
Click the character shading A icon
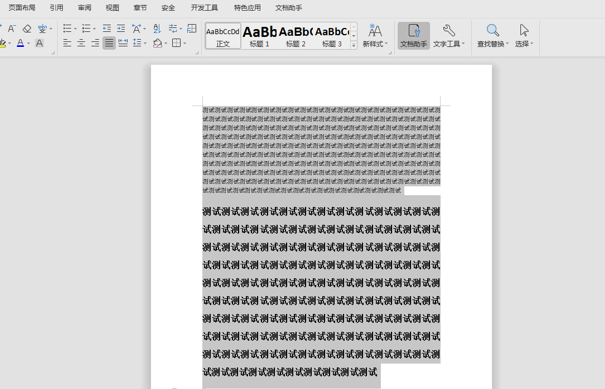(x=39, y=43)
